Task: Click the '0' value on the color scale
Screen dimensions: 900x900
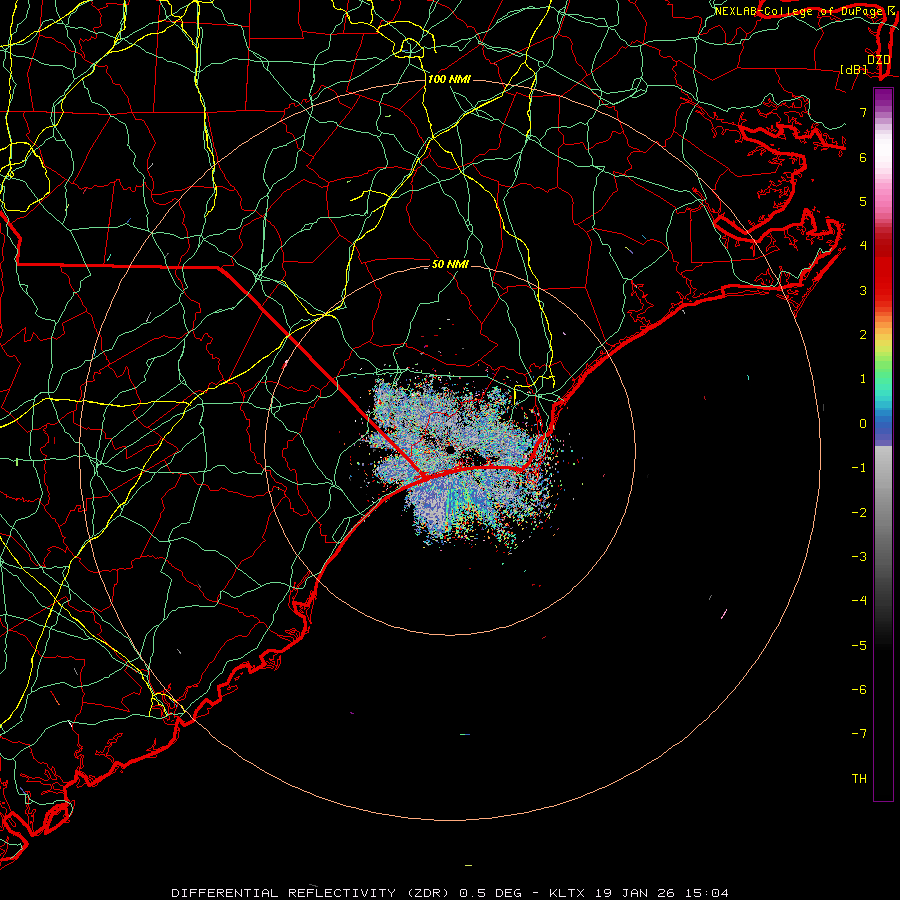Action: pos(863,424)
